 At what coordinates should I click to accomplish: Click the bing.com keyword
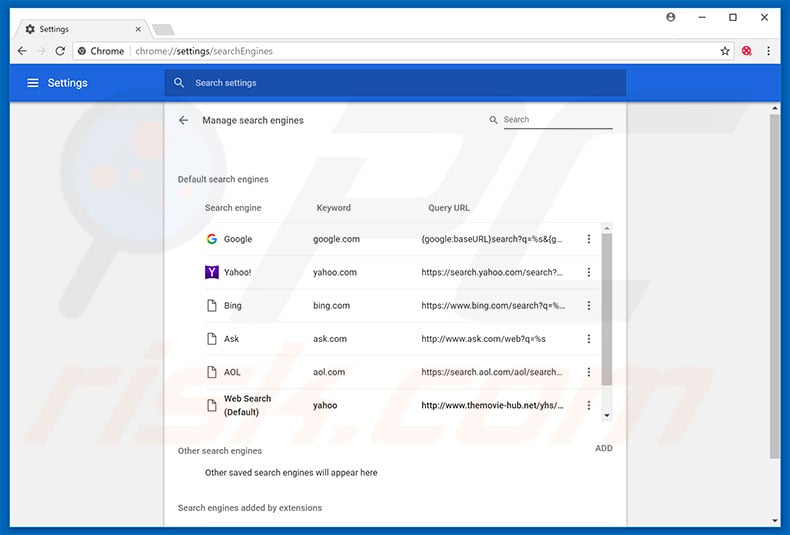tap(332, 305)
